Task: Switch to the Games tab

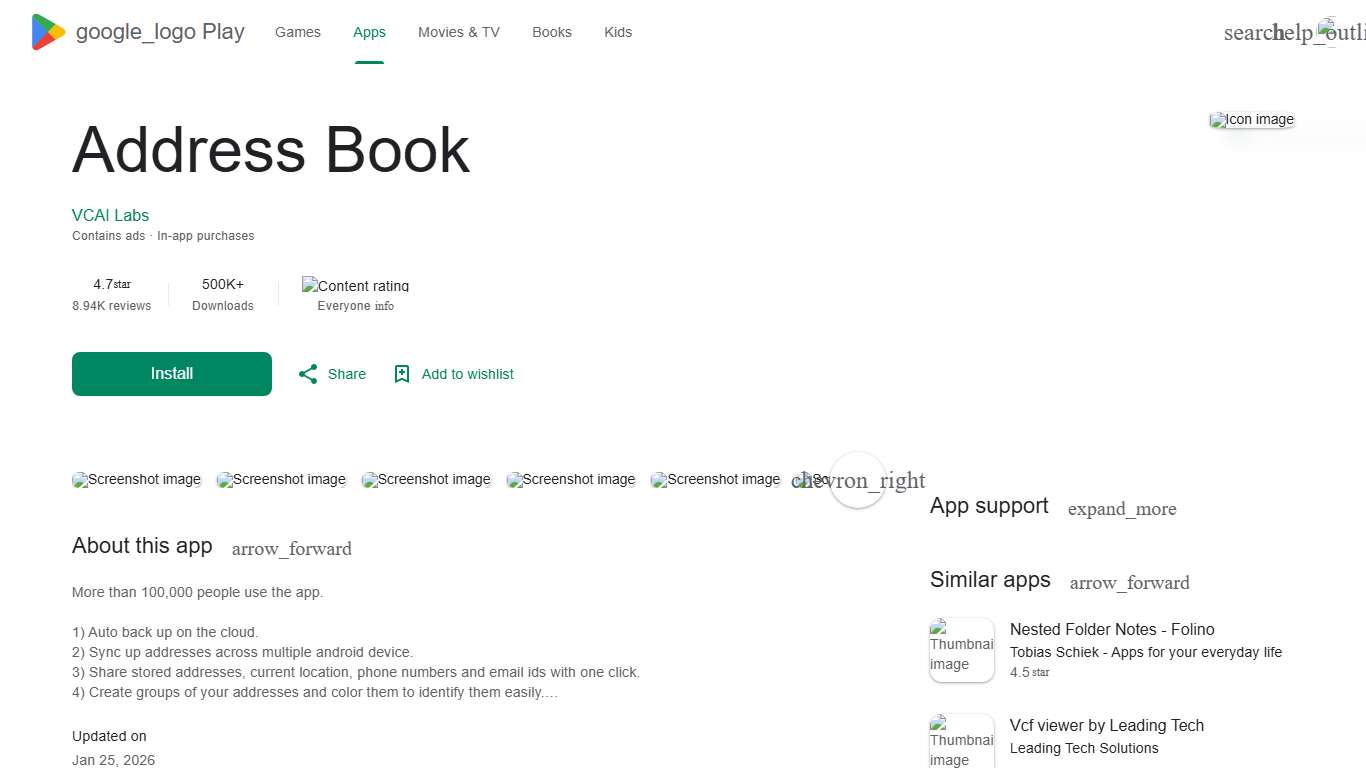Action: click(297, 31)
